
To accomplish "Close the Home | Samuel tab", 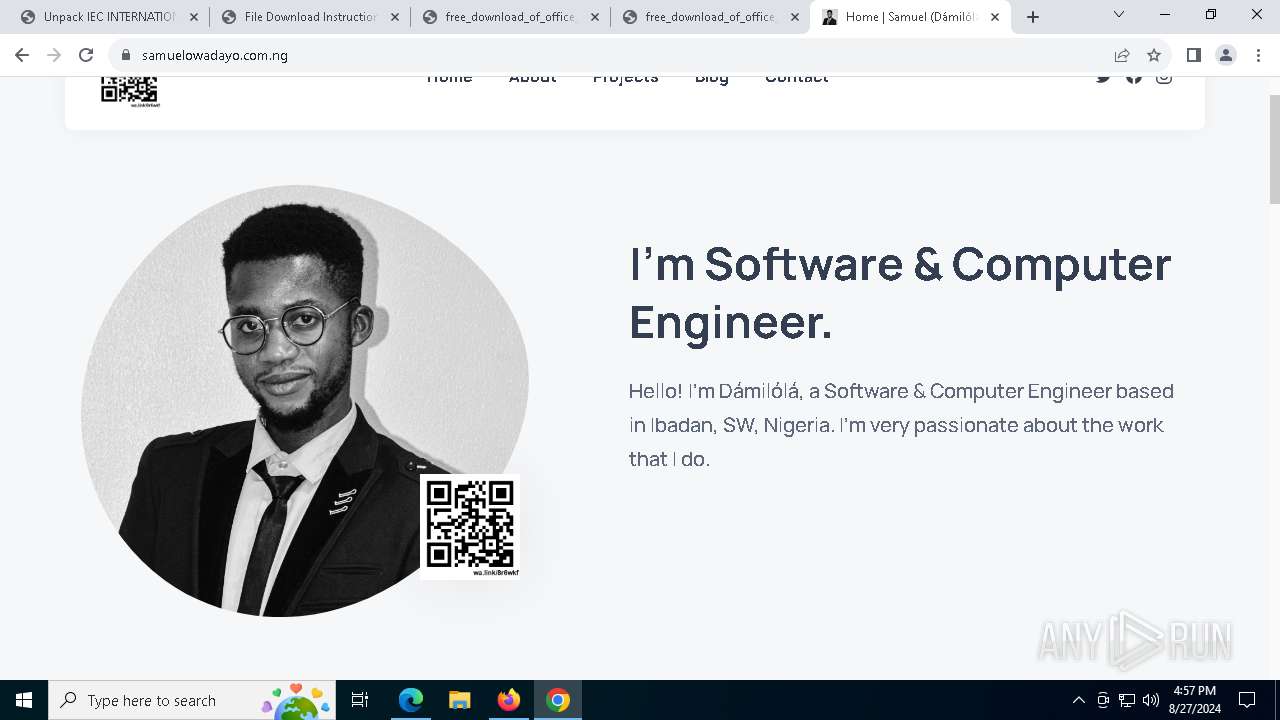I will click(995, 17).
